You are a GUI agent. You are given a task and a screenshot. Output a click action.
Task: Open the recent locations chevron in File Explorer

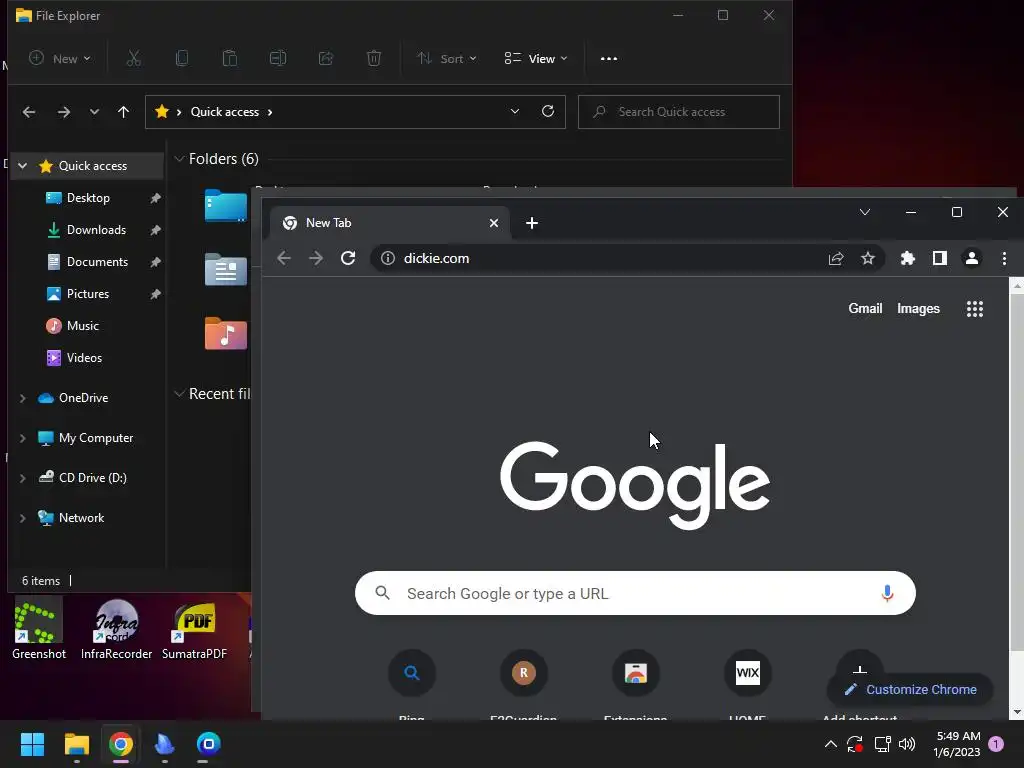coord(94,112)
